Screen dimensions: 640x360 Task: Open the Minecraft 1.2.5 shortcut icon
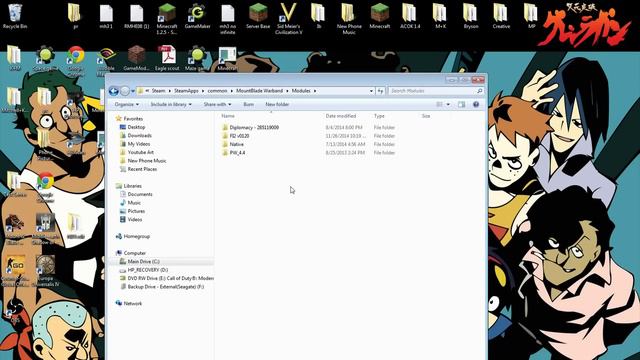coord(167,18)
